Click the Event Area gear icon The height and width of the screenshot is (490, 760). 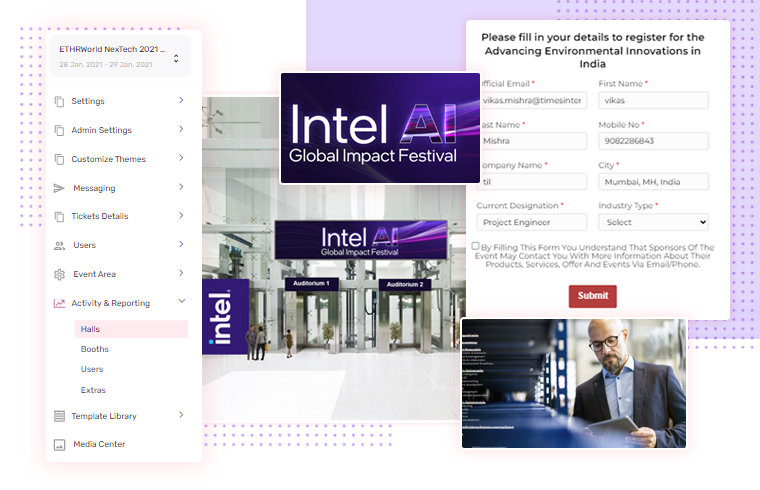pos(59,274)
